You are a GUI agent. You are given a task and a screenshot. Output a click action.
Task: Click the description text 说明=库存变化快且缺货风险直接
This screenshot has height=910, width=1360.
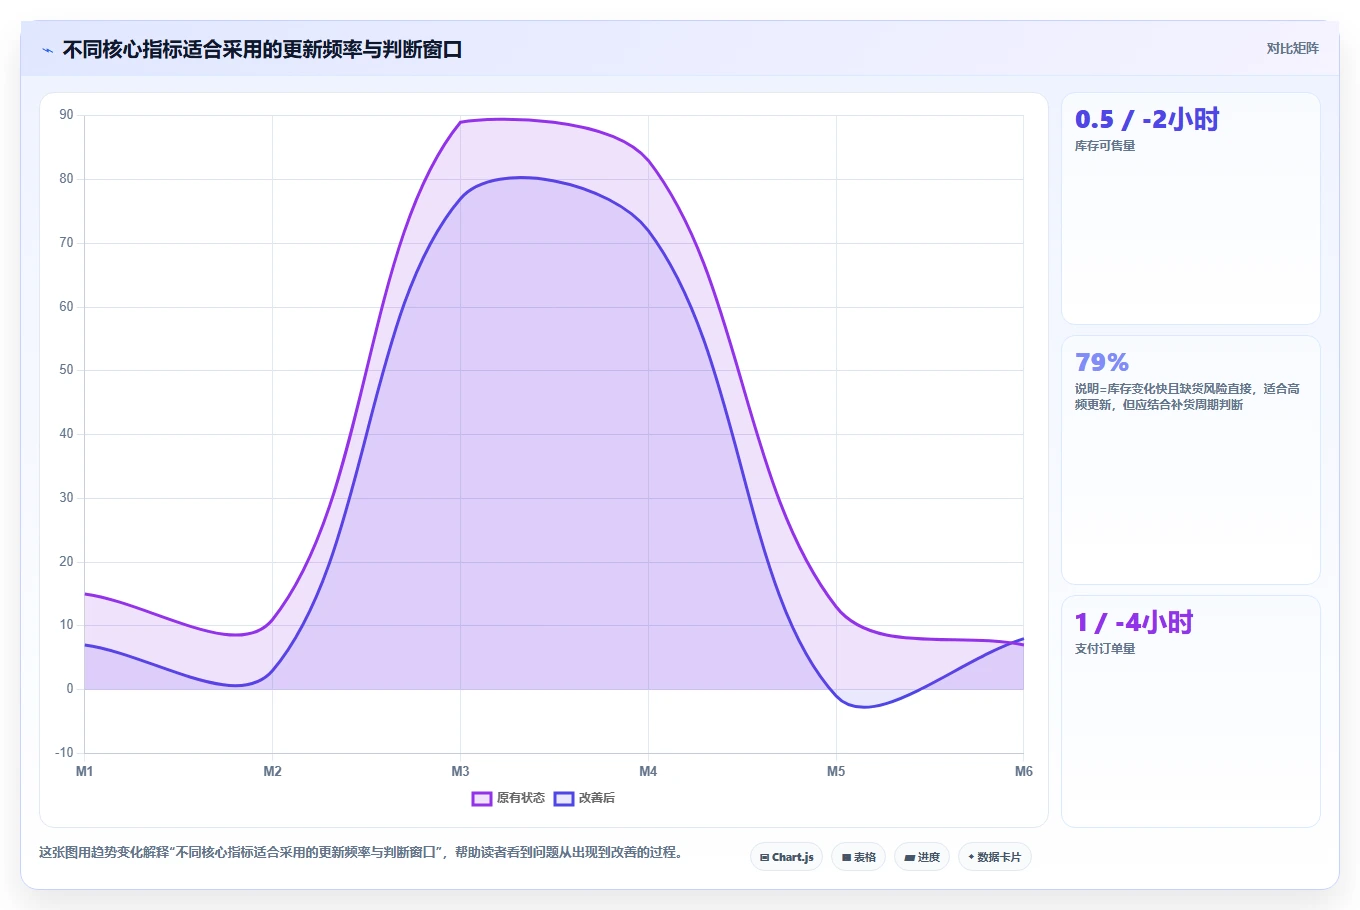1187,396
